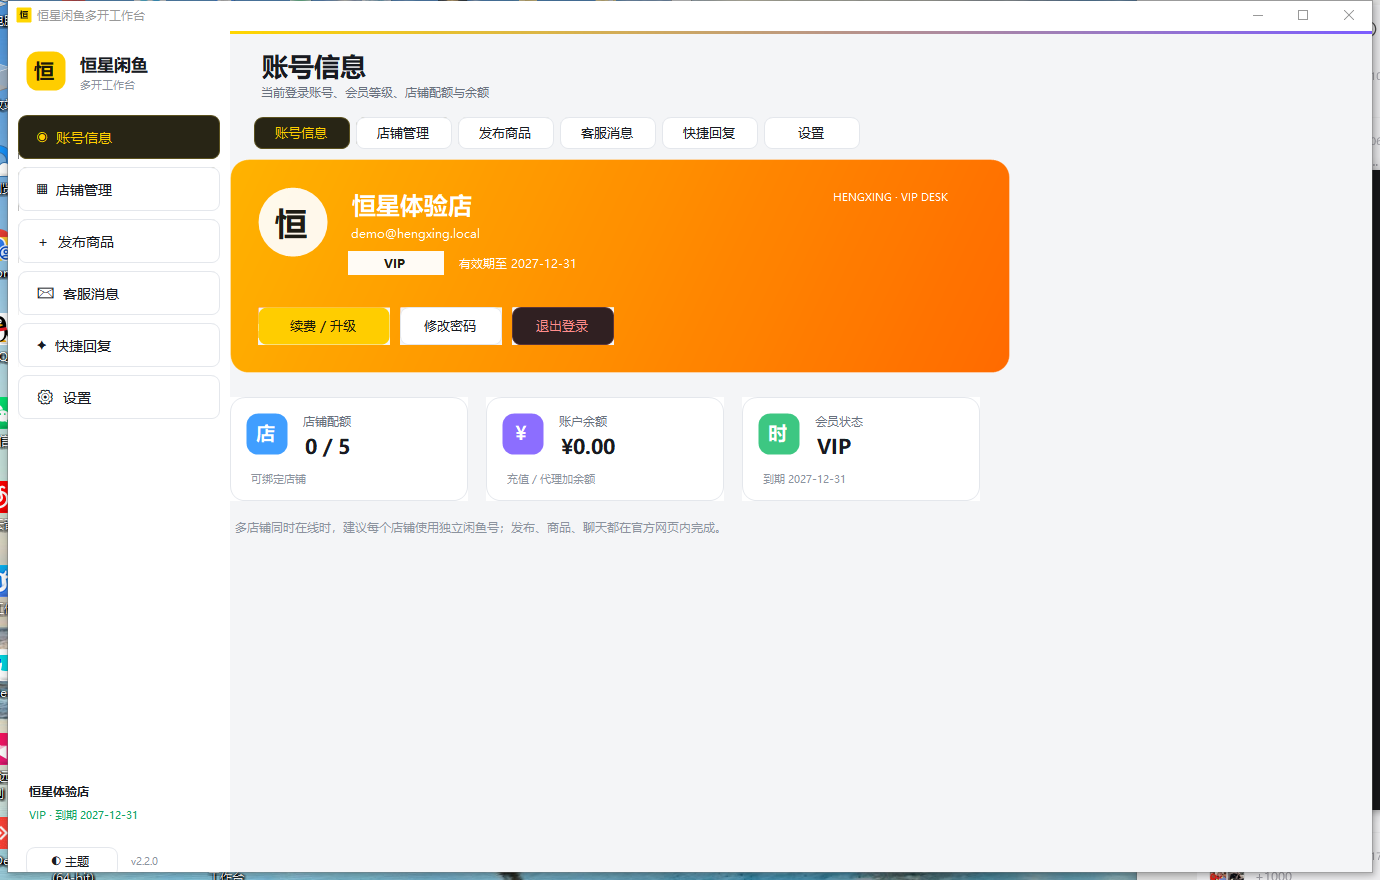This screenshot has width=1380, height=880.
Task: Open 设置 in the sidebar
Action: tap(119, 397)
